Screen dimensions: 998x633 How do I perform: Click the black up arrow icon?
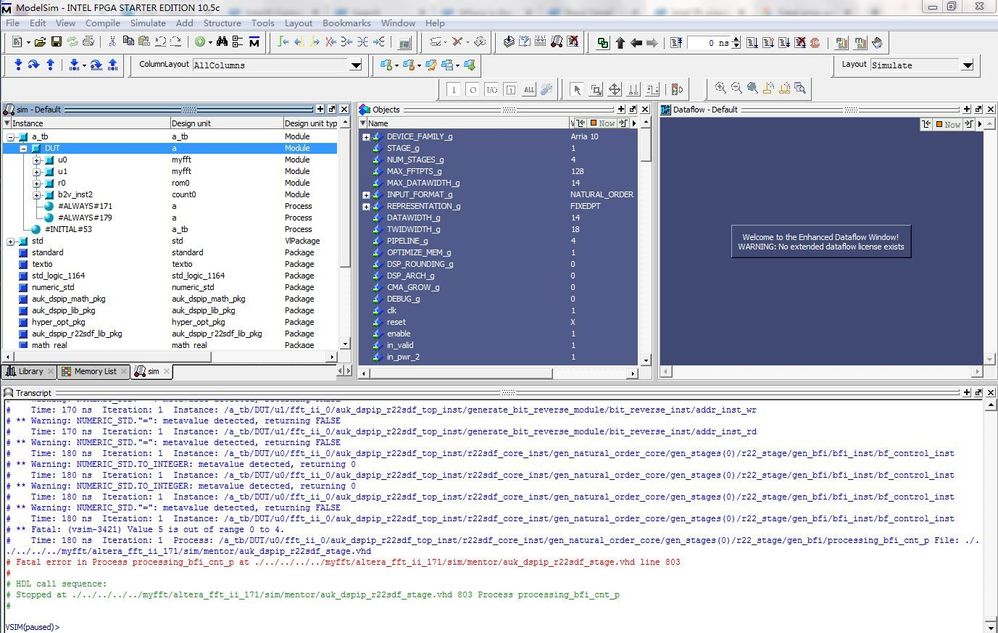pos(620,43)
